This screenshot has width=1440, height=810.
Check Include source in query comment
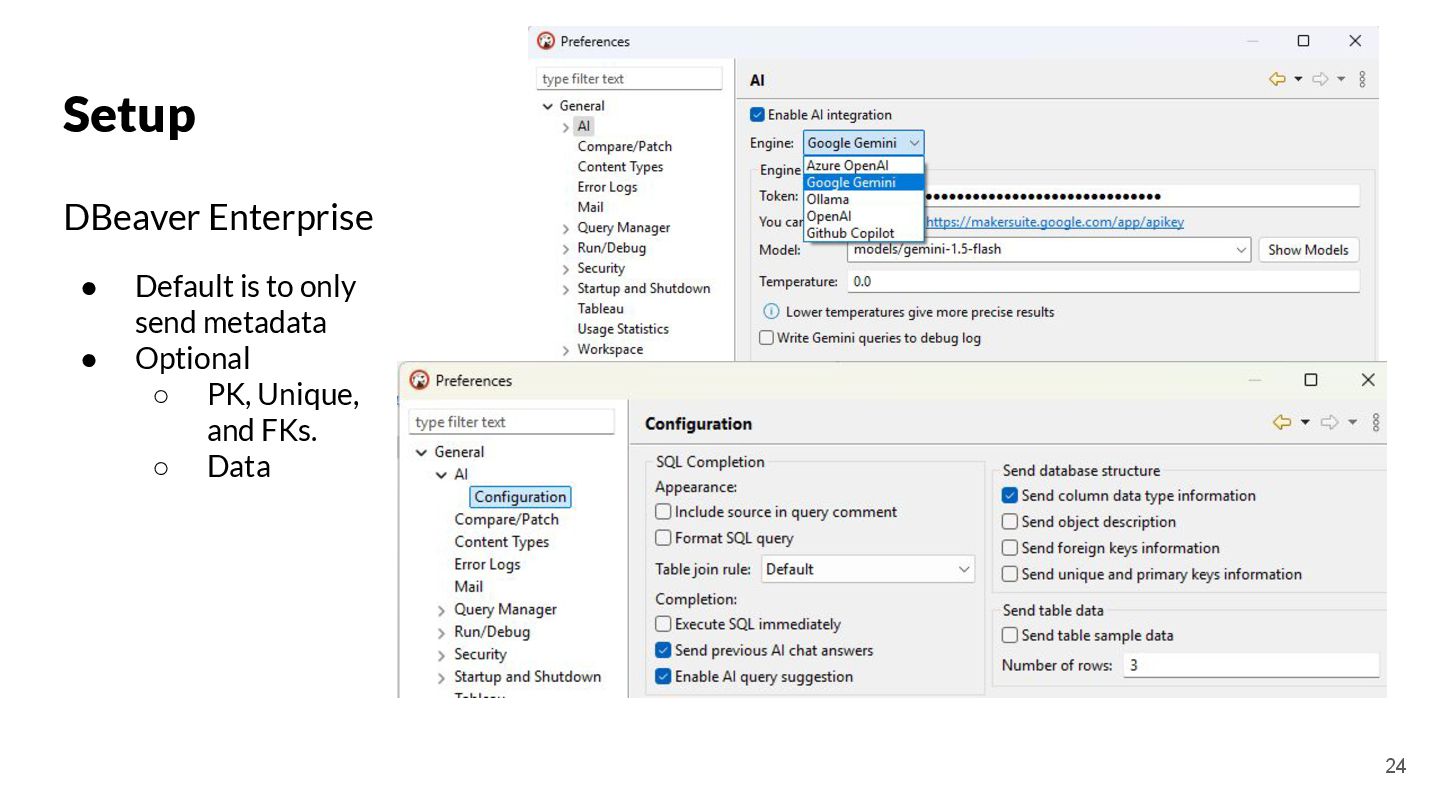[x=663, y=512]
